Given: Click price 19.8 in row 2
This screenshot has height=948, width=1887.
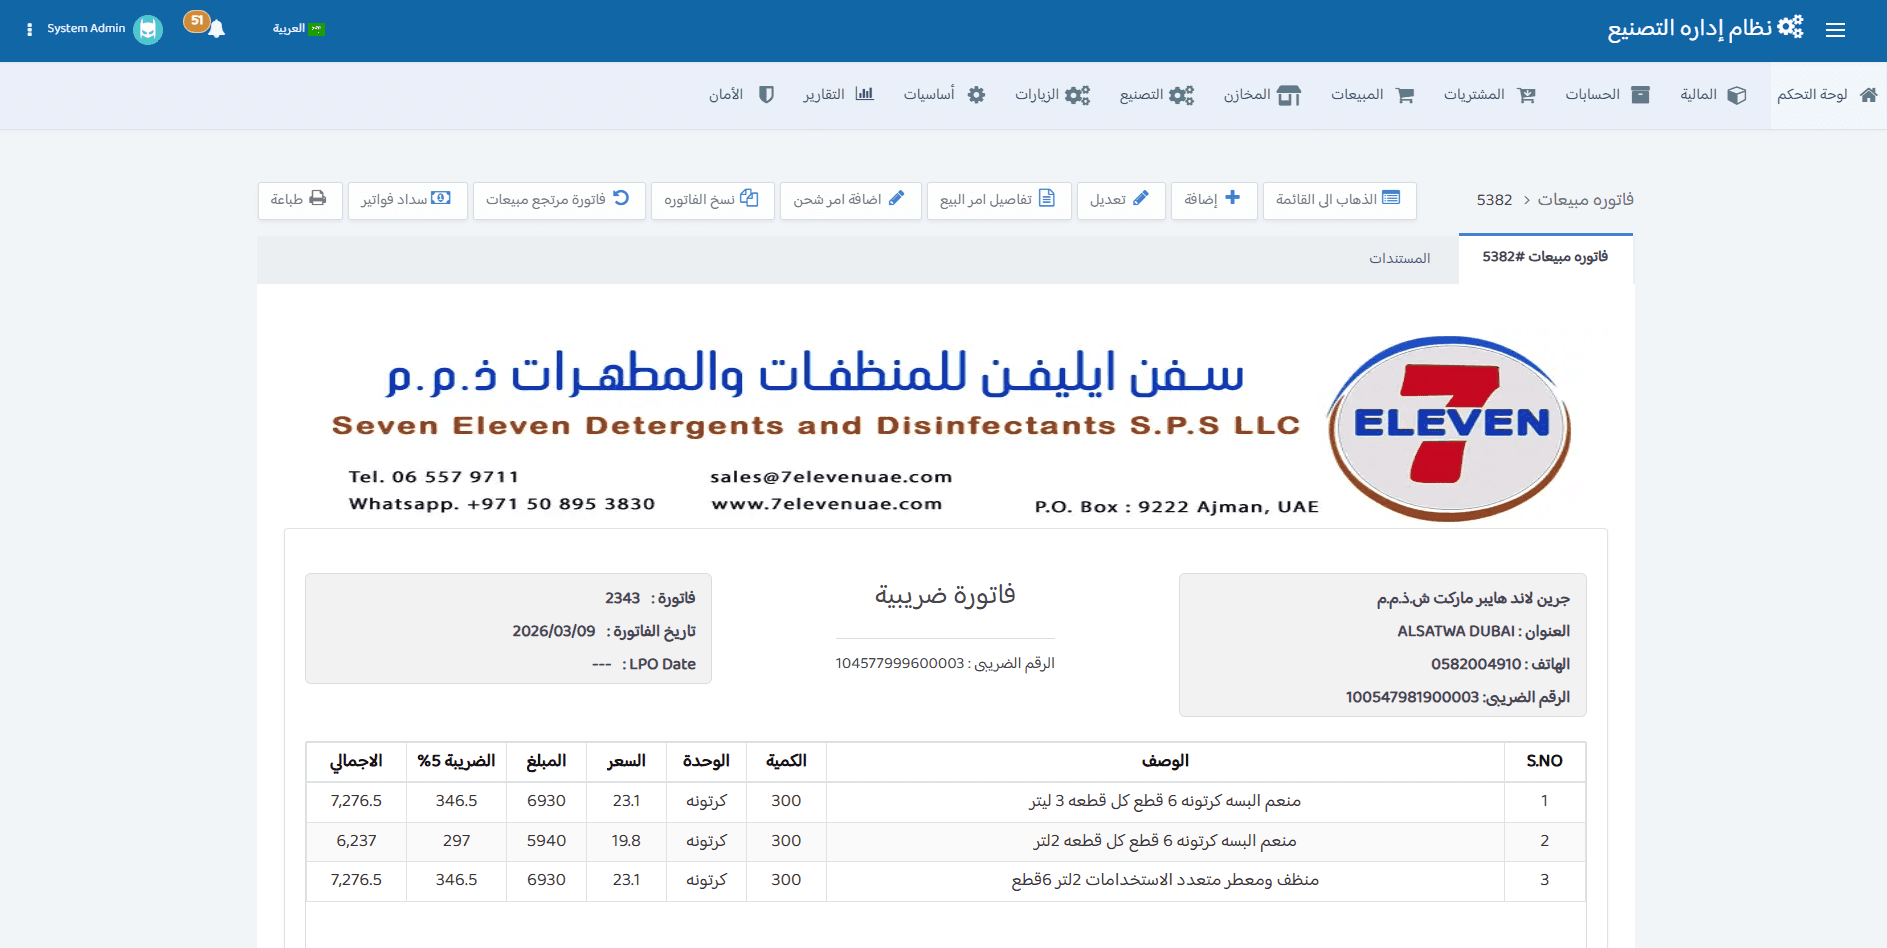Looking at the screenshot, I should pos(626,841).
